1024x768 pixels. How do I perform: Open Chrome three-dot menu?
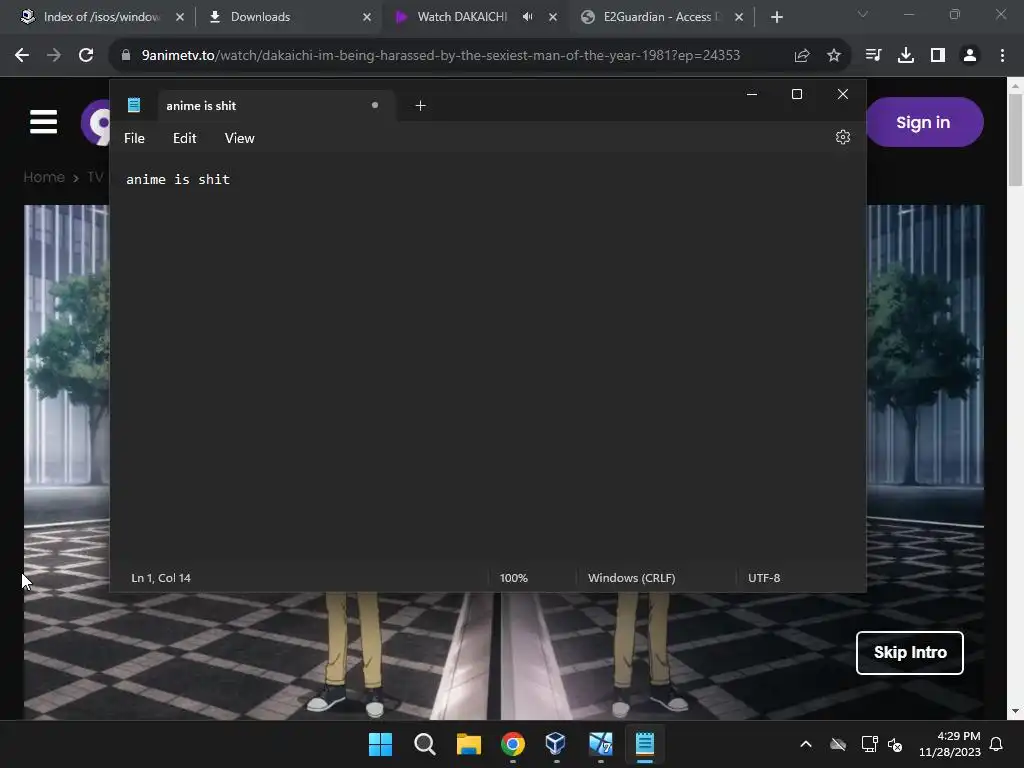pyautogui.click(x=1002, y=56)
